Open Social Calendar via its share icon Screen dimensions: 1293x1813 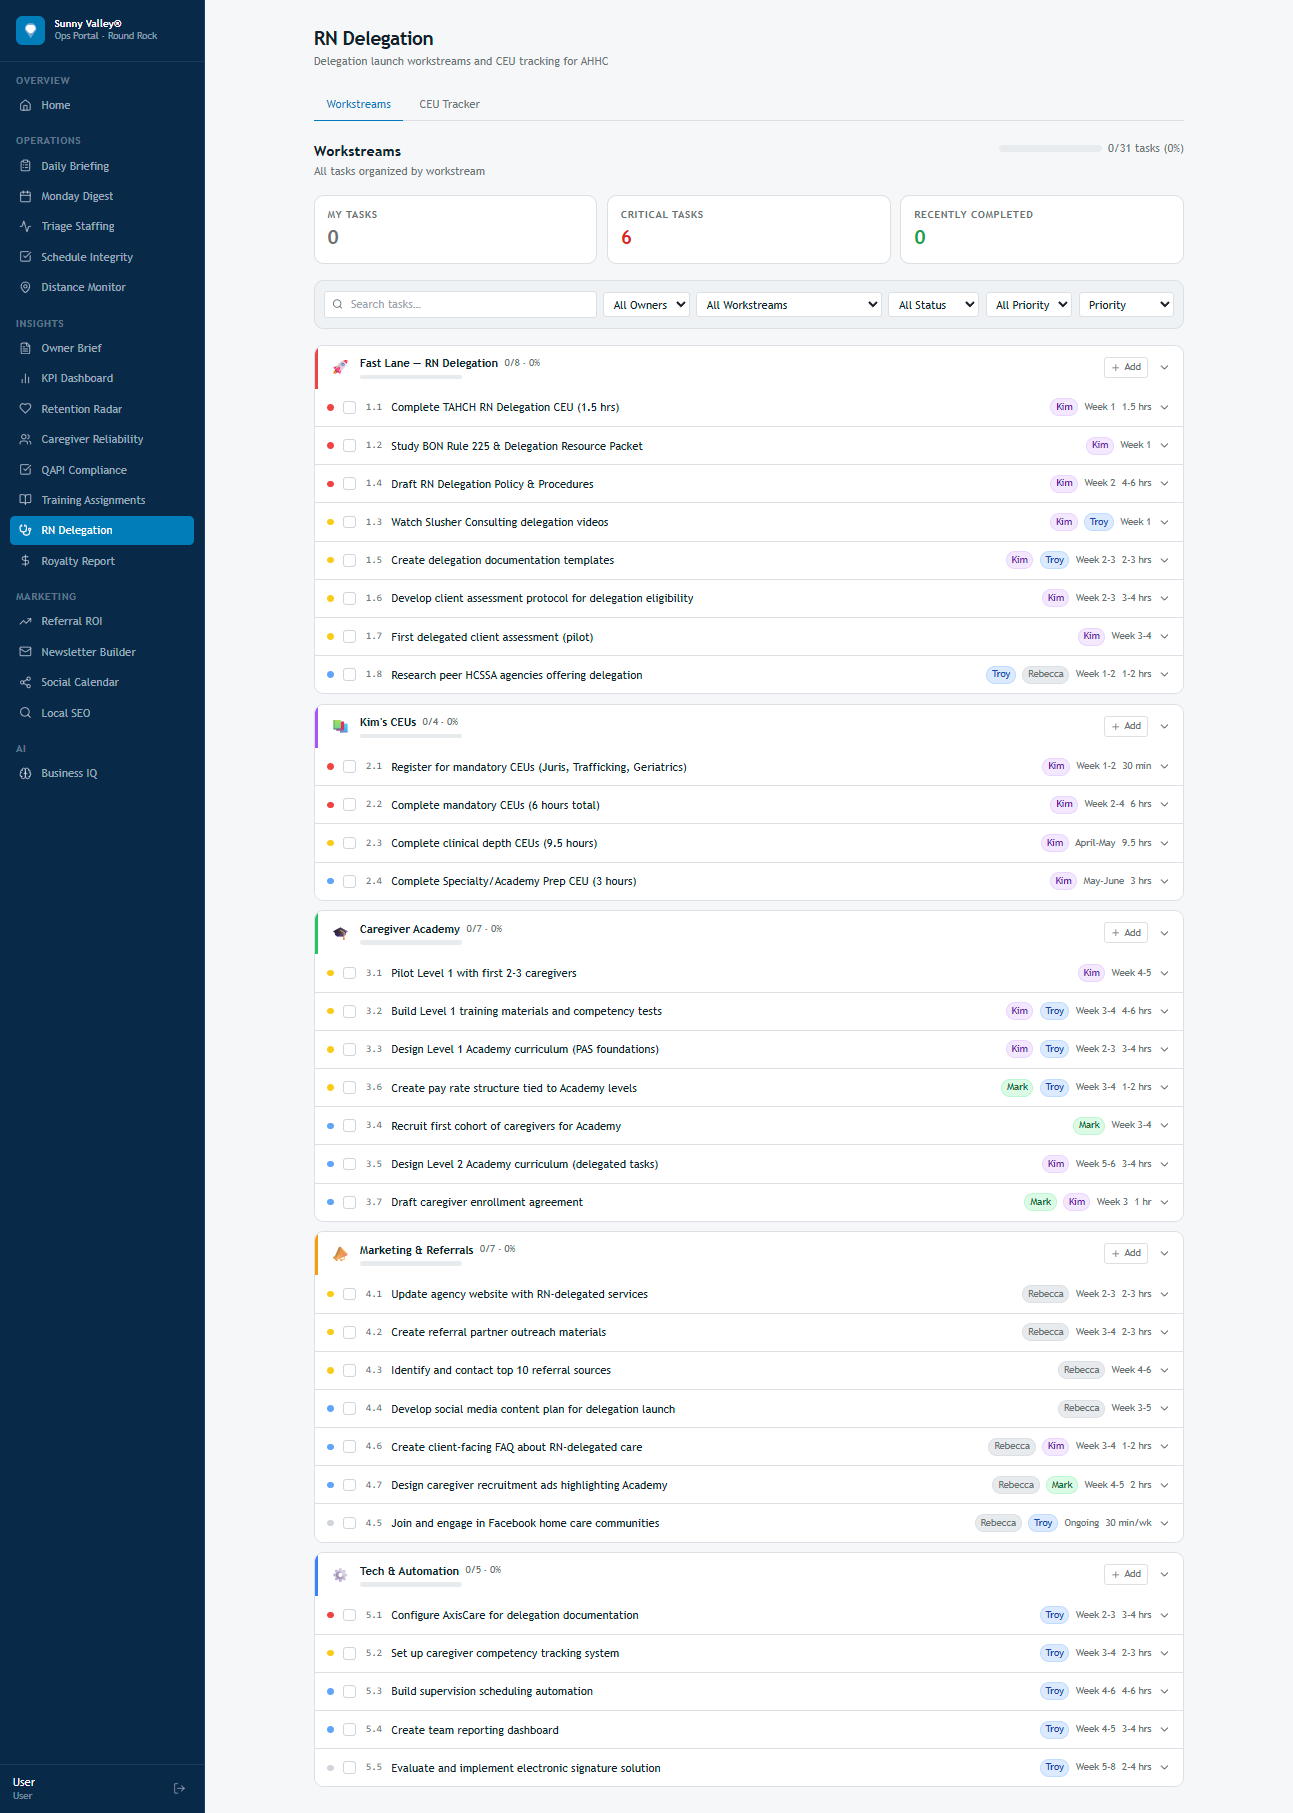click(x=25, y=682)
